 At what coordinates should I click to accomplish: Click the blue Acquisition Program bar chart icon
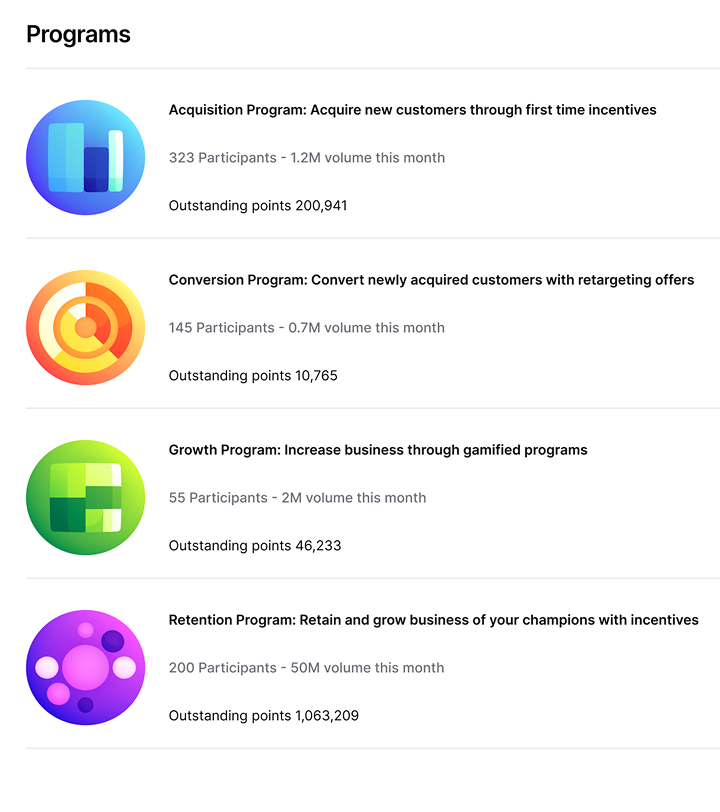tap(85, 157)
